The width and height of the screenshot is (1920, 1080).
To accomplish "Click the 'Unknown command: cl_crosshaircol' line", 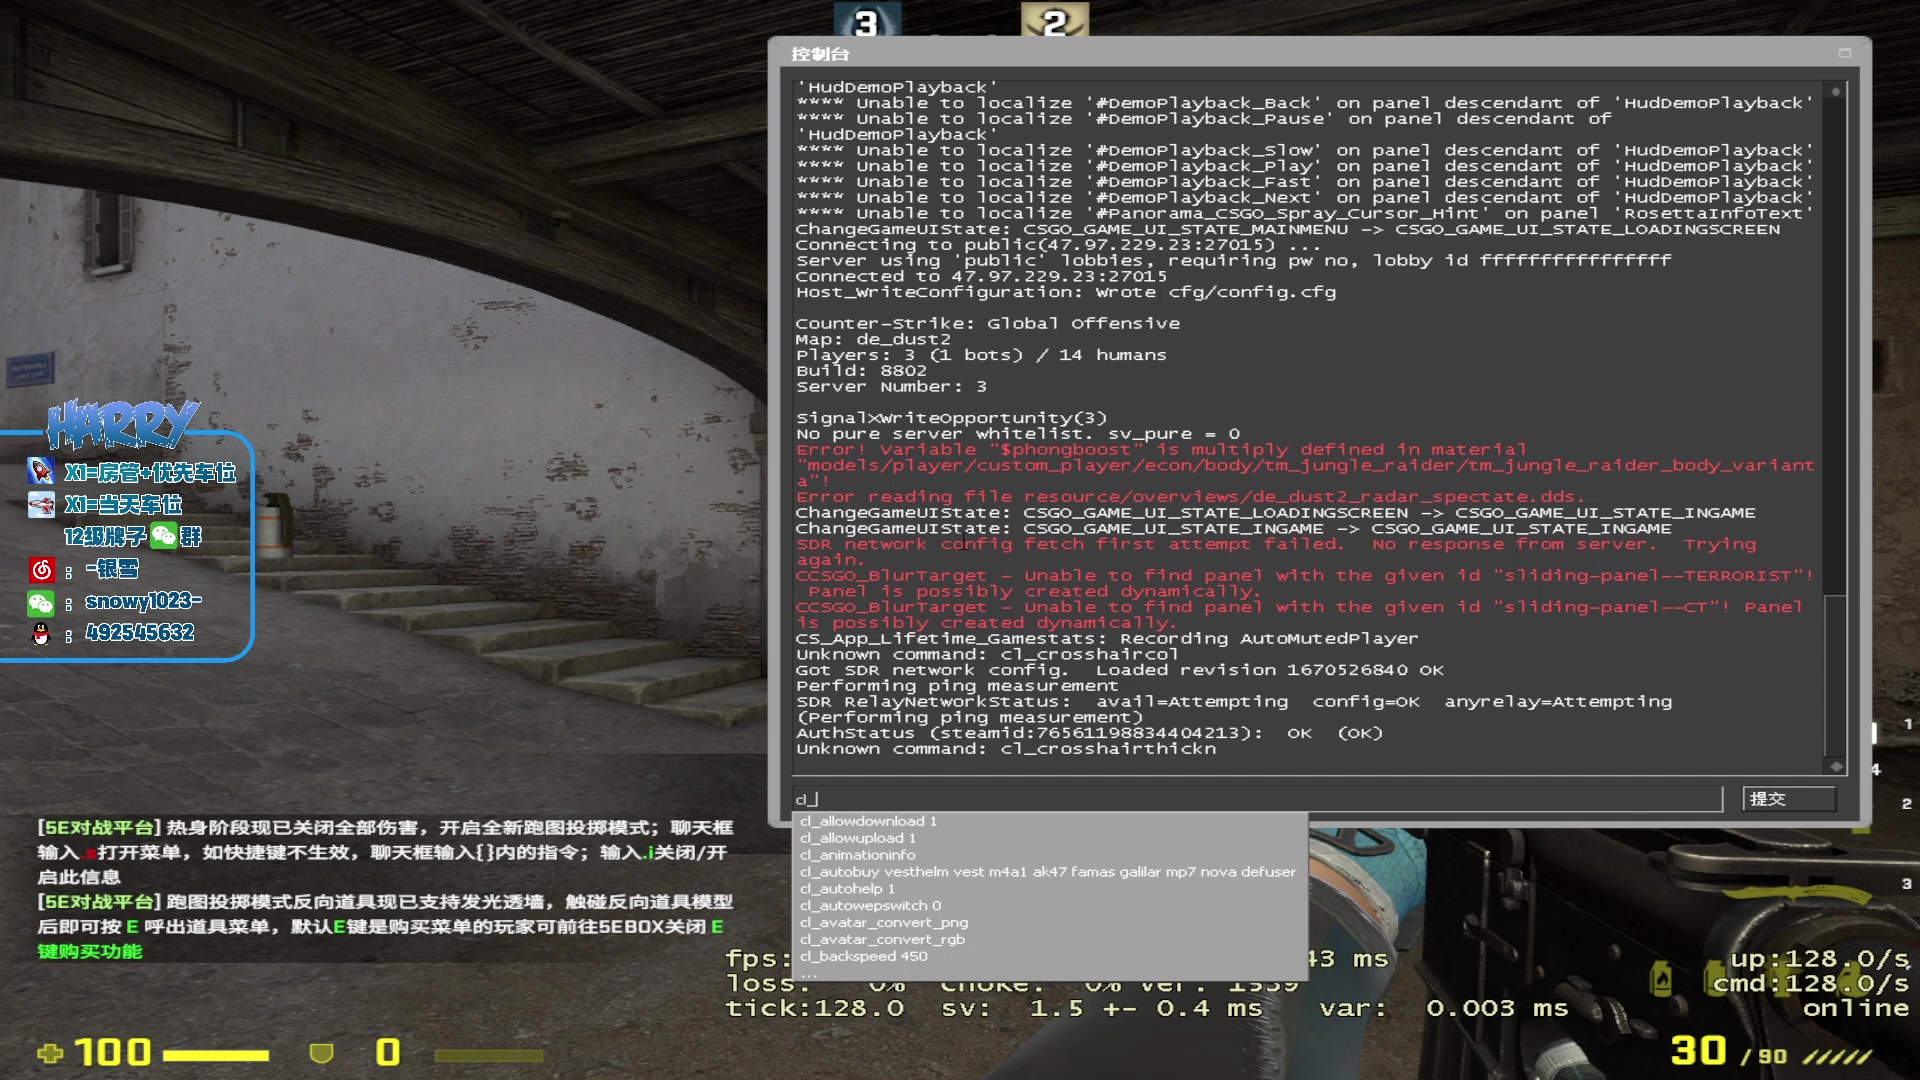I will point(987,655).
